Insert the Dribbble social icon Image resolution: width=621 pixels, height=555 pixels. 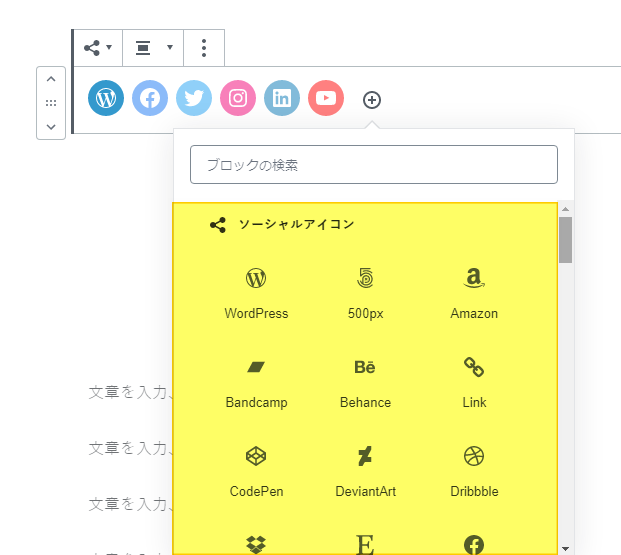click(474, 471)
